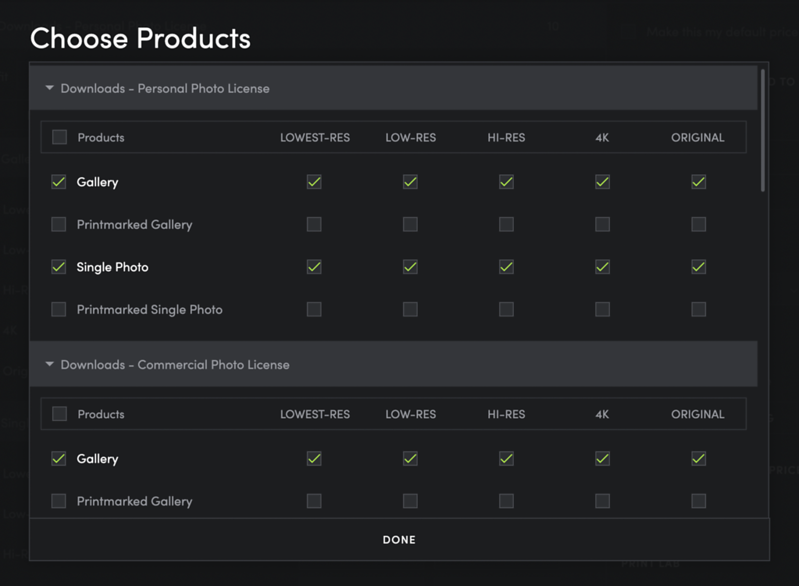This screenshot has height=586, width=799.
Task: Click ORIGINAL column header in Personal License
Action: pos(698,138)
